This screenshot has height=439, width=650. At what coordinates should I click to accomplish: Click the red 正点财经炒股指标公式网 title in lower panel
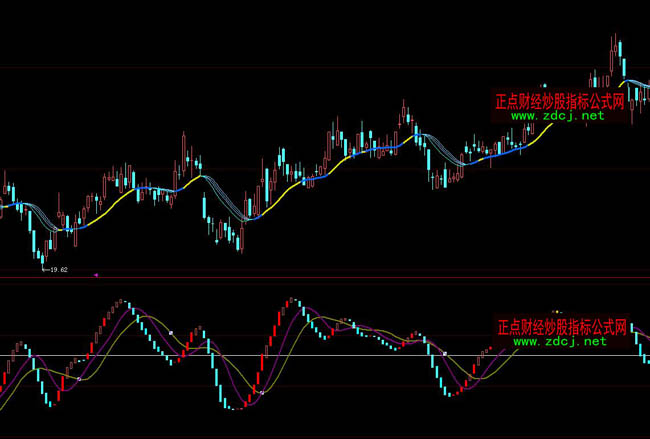coord(561,327)
